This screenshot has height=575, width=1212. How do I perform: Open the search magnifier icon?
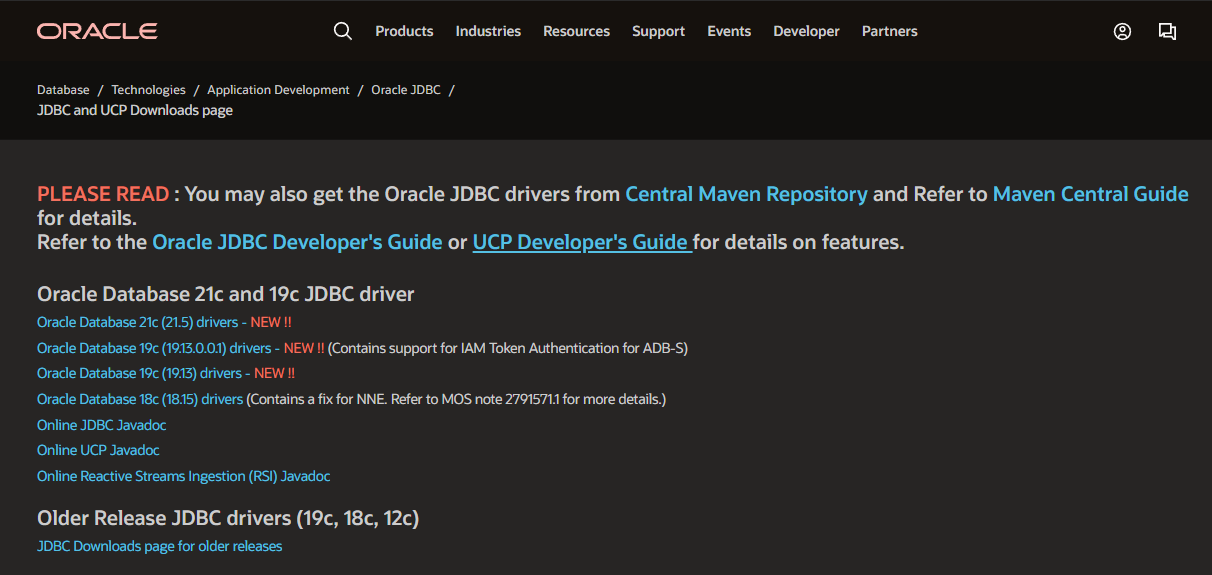[343, 31]
